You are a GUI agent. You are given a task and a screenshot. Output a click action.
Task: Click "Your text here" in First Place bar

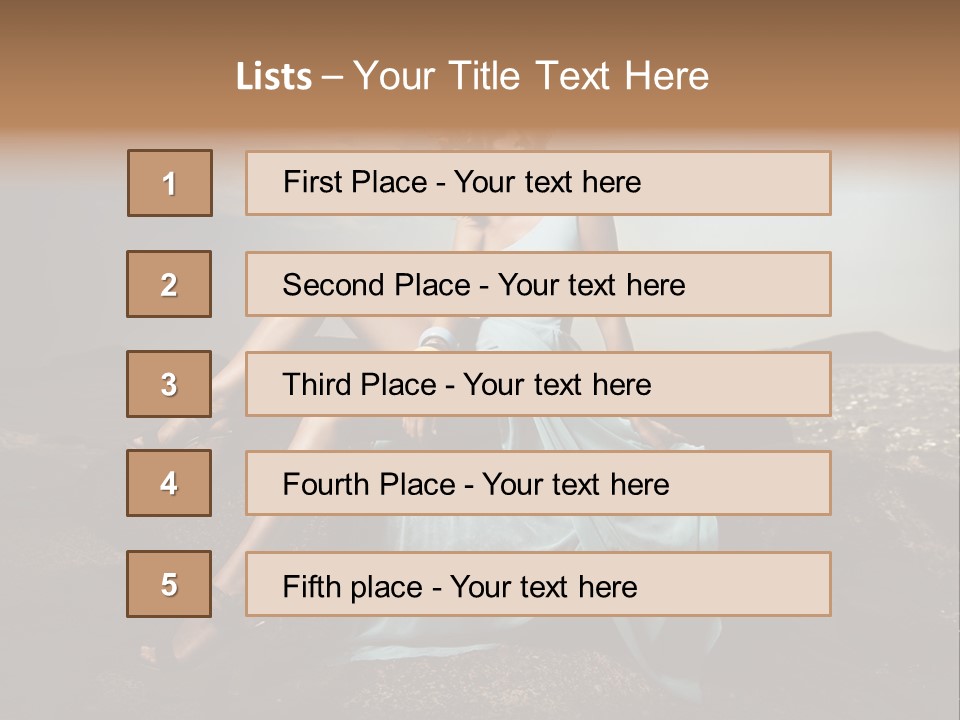pos(547,183)
